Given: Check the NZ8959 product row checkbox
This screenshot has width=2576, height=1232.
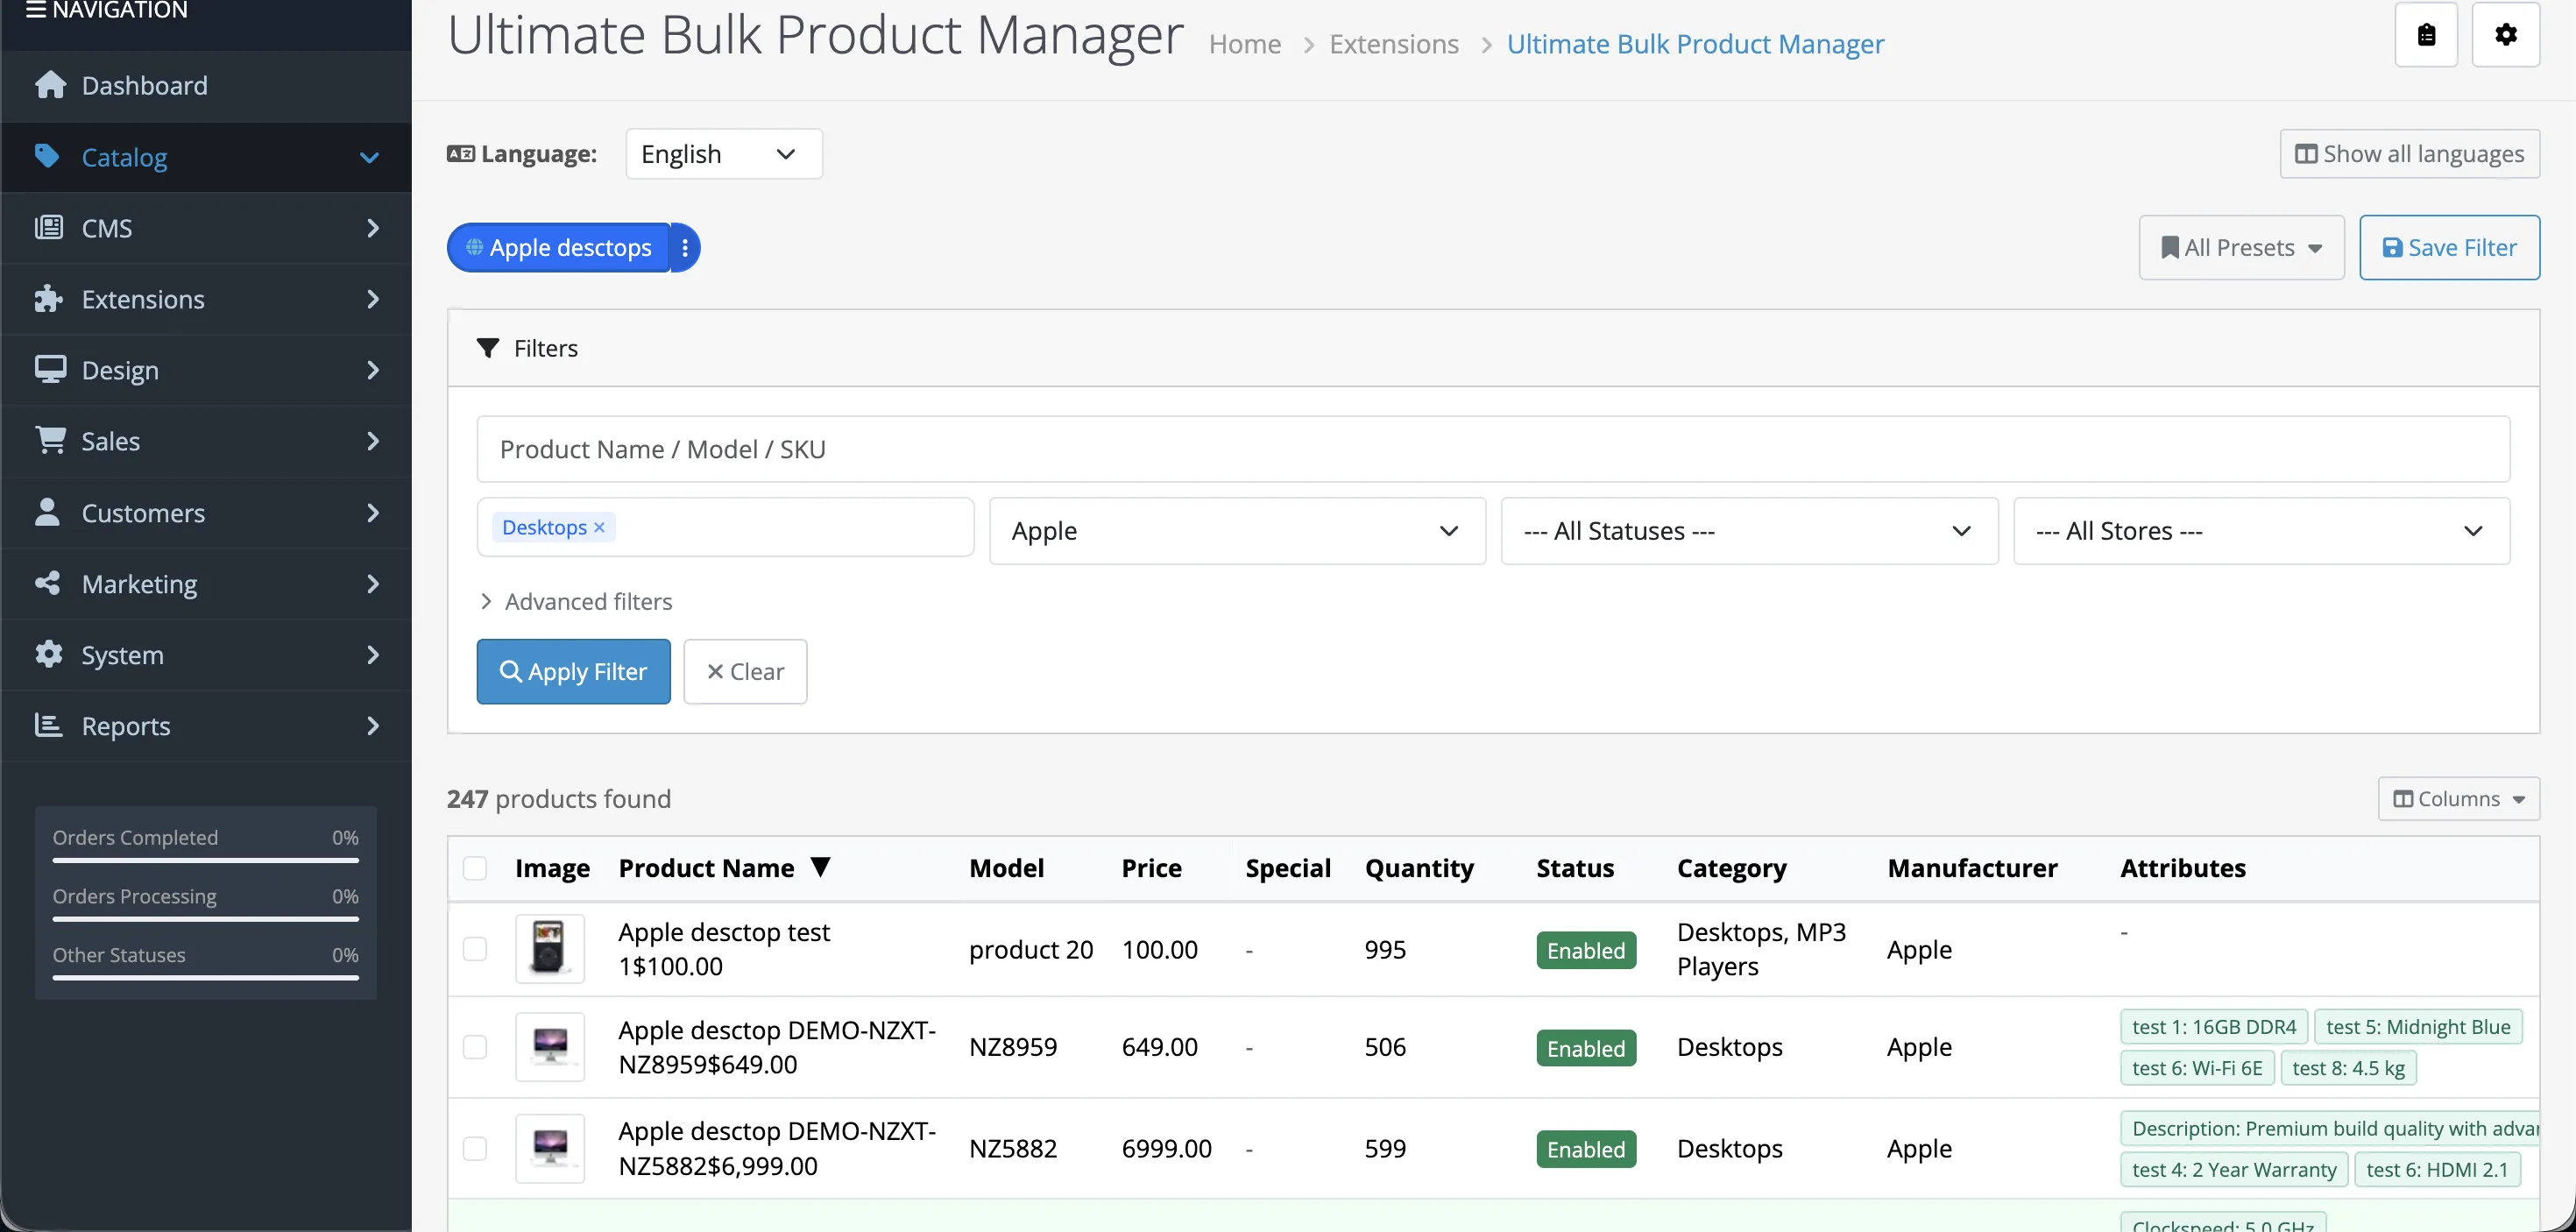Looking at the screenshot, I should [x=475, y=1047].
